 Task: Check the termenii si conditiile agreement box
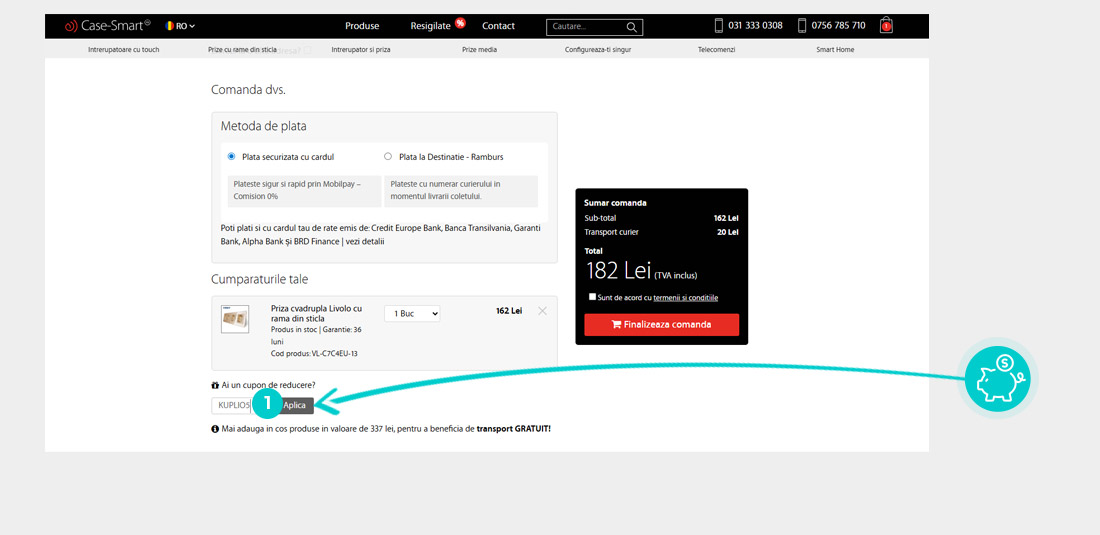click(x=592, y=297)
